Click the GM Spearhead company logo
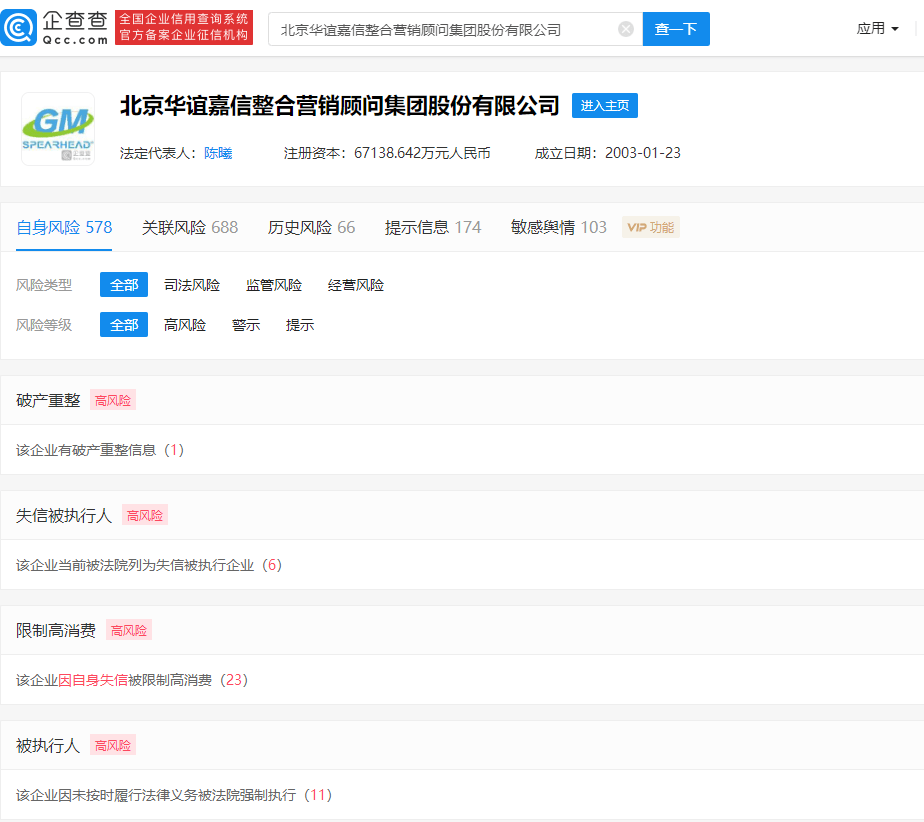This screenshot has width=924, height=822. 57,129
